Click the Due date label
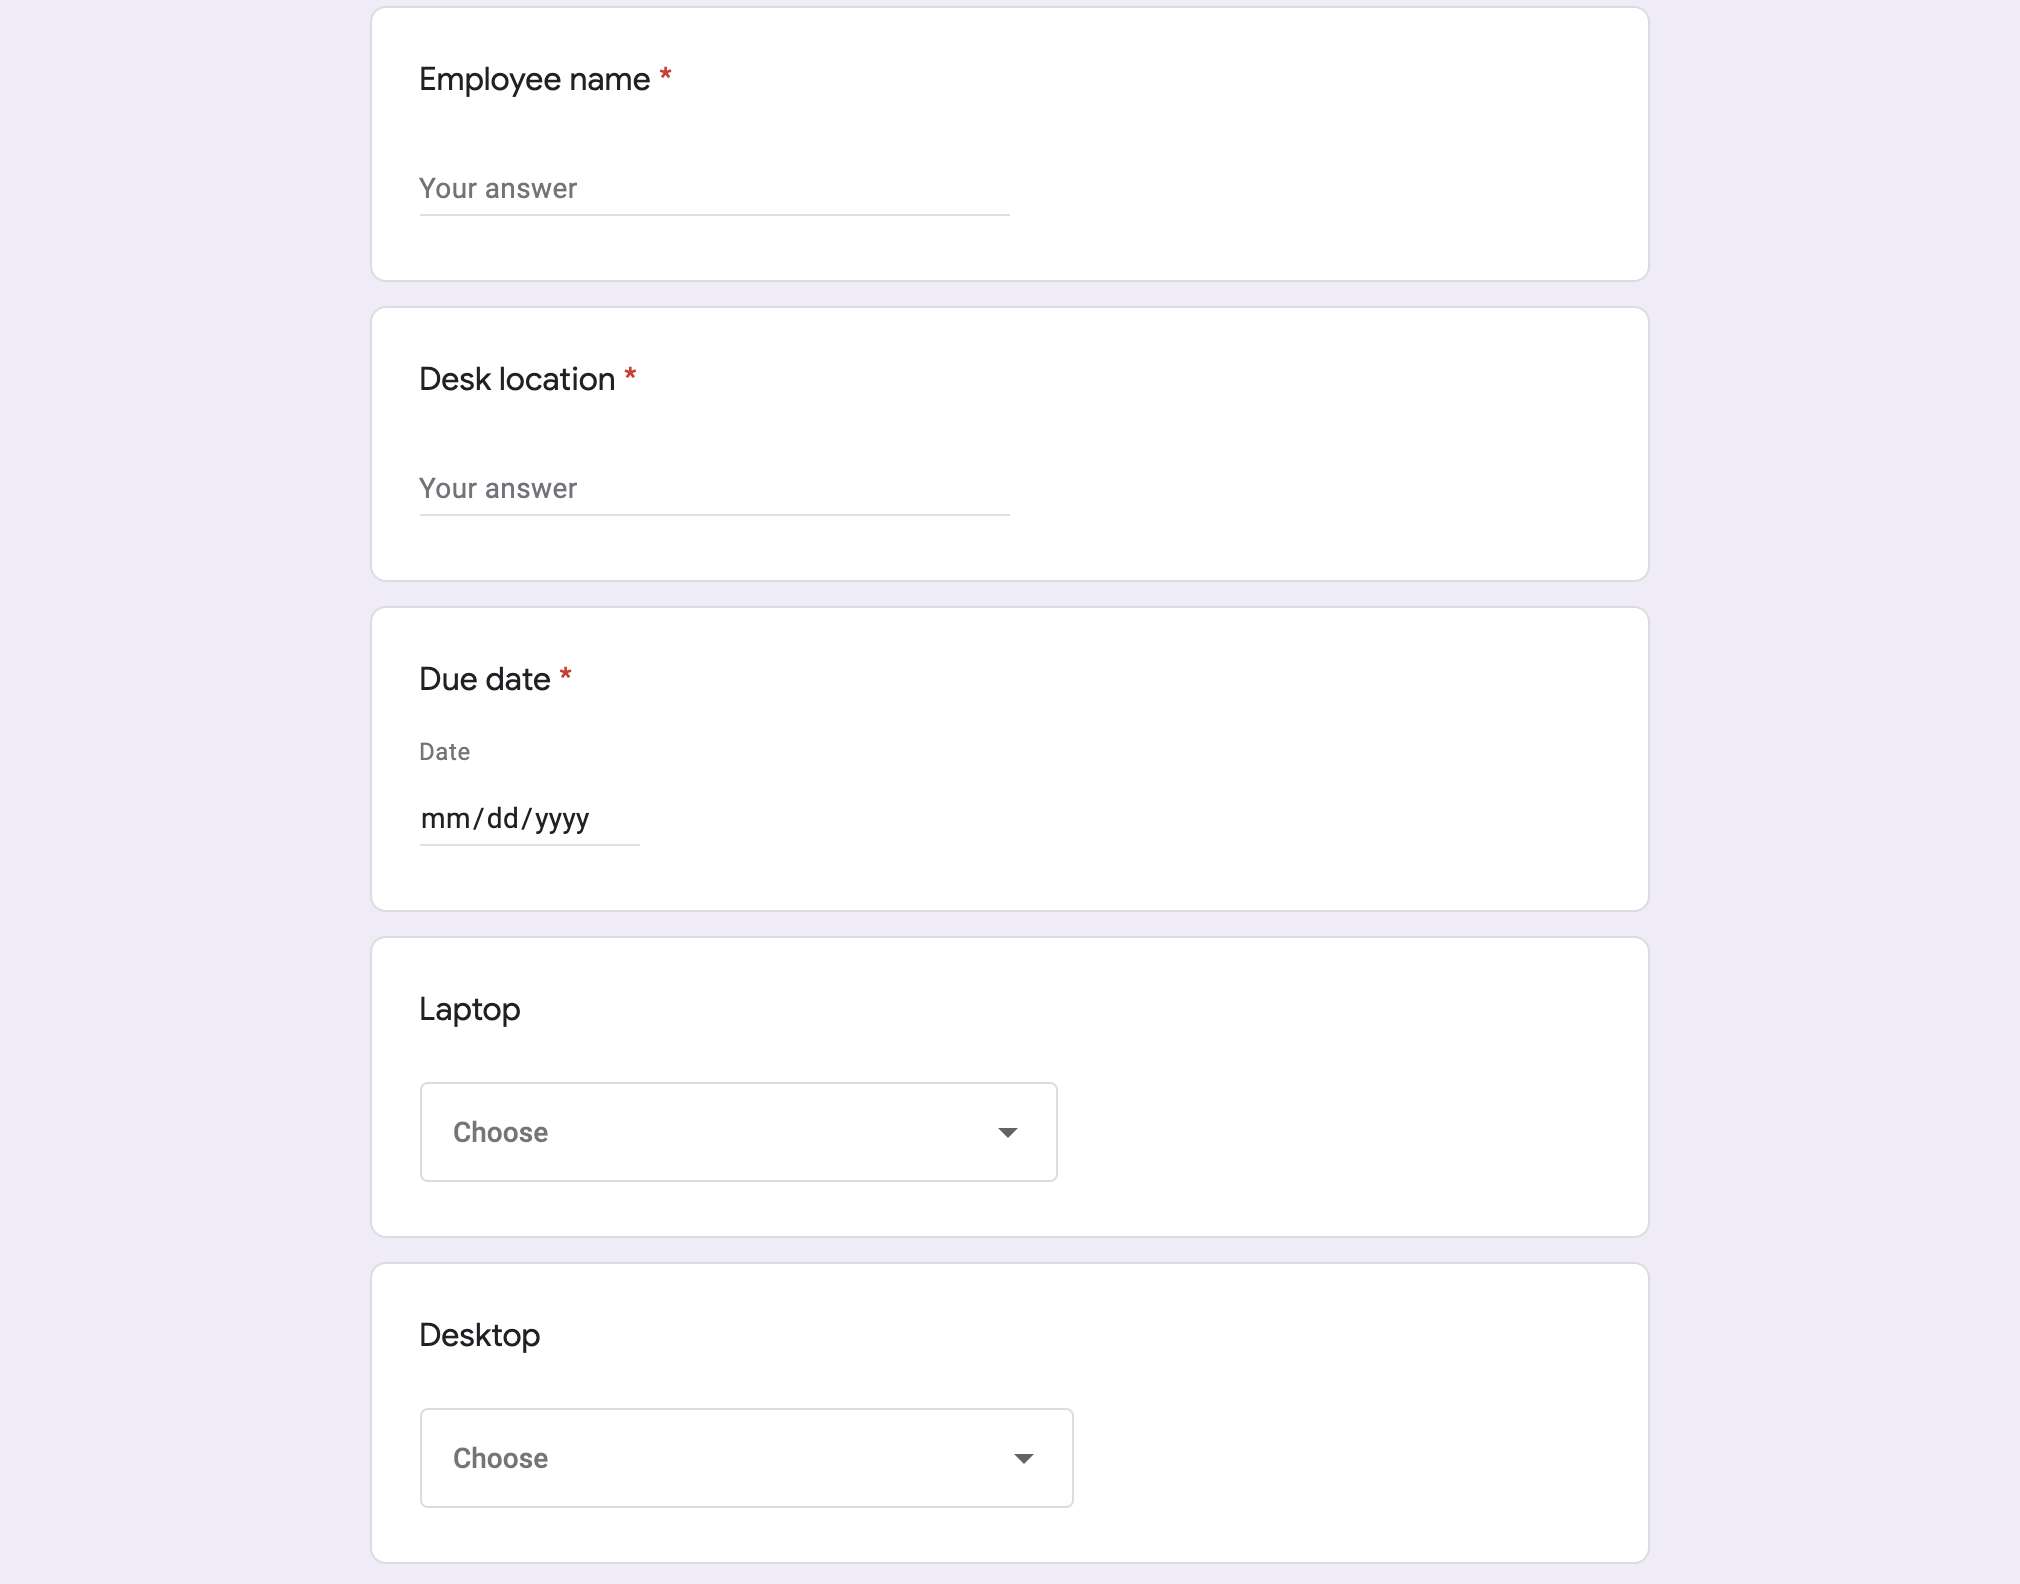The height and width of the screenshot is (1584, 2020). click(x=483, y=678)
